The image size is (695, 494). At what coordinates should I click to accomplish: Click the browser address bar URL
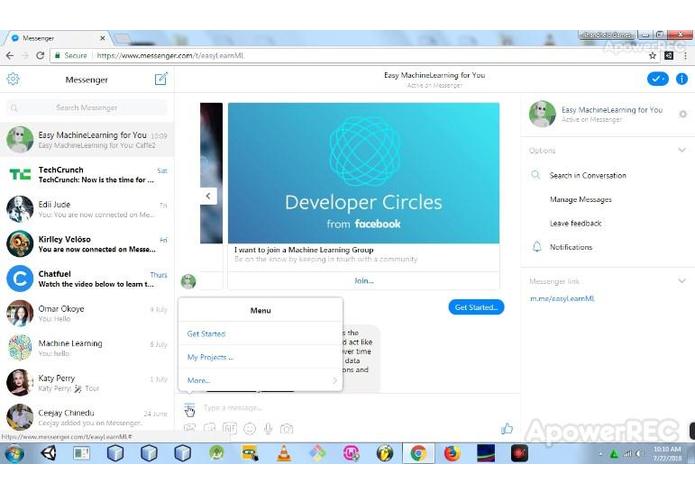(170, 55)
